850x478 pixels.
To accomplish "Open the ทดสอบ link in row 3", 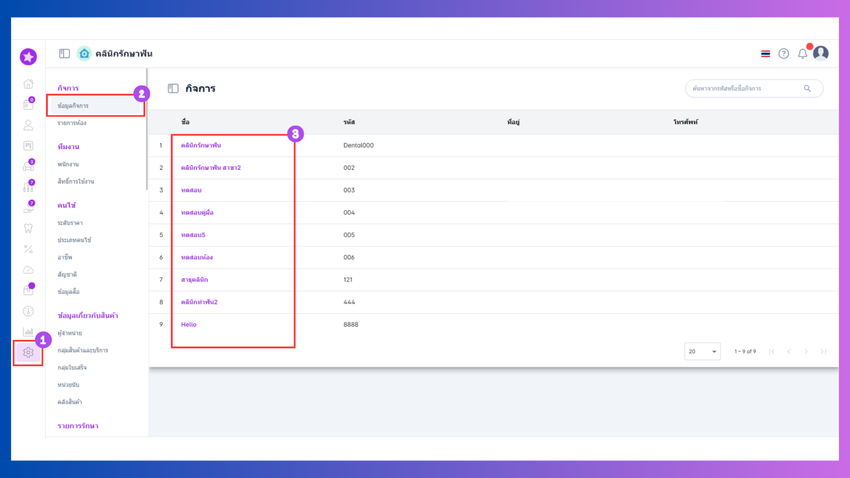I will 191,190.
